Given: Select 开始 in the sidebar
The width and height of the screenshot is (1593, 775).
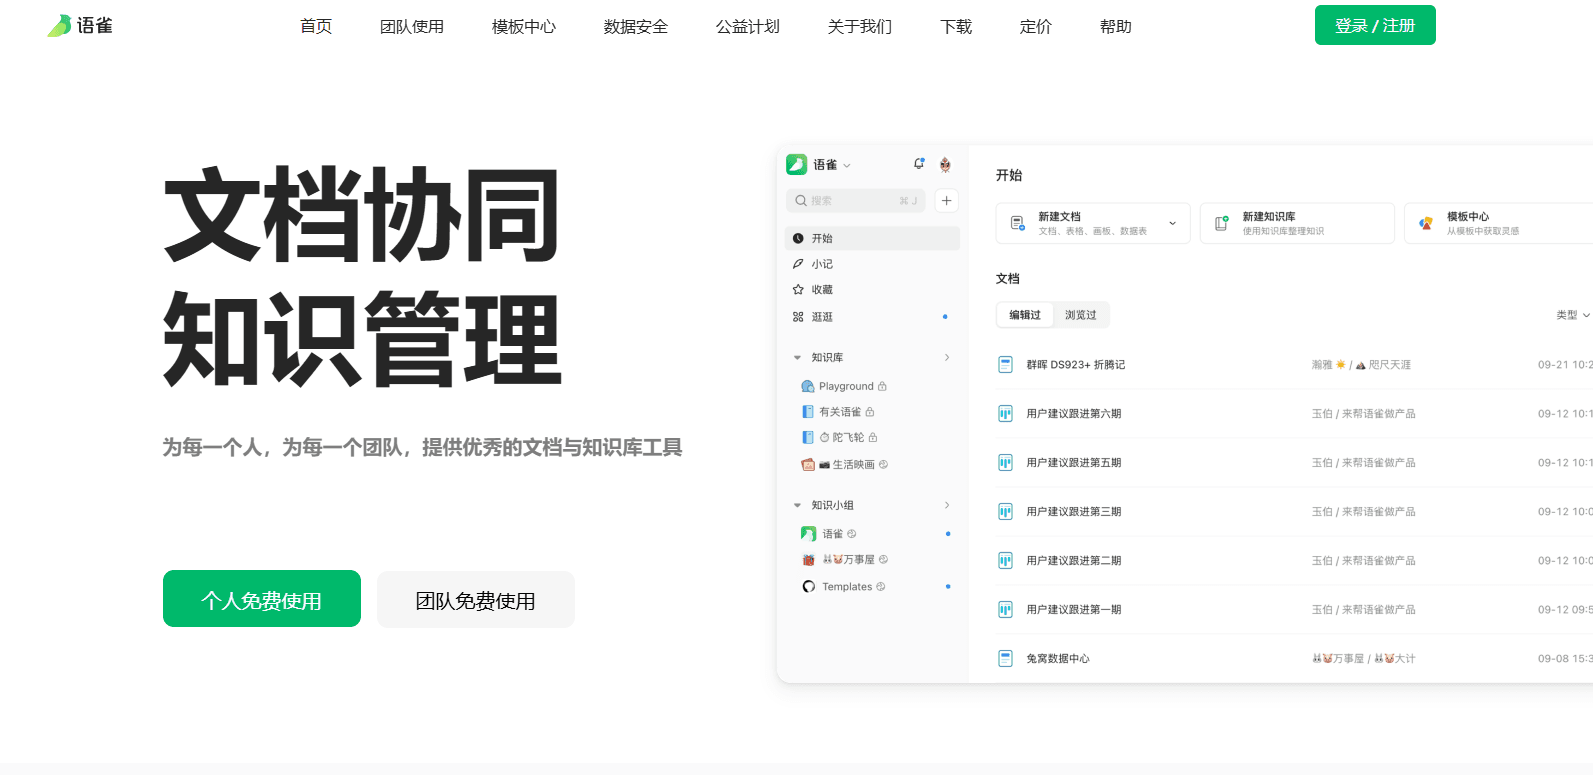Looking at the screenshot, I should point(873,238).
